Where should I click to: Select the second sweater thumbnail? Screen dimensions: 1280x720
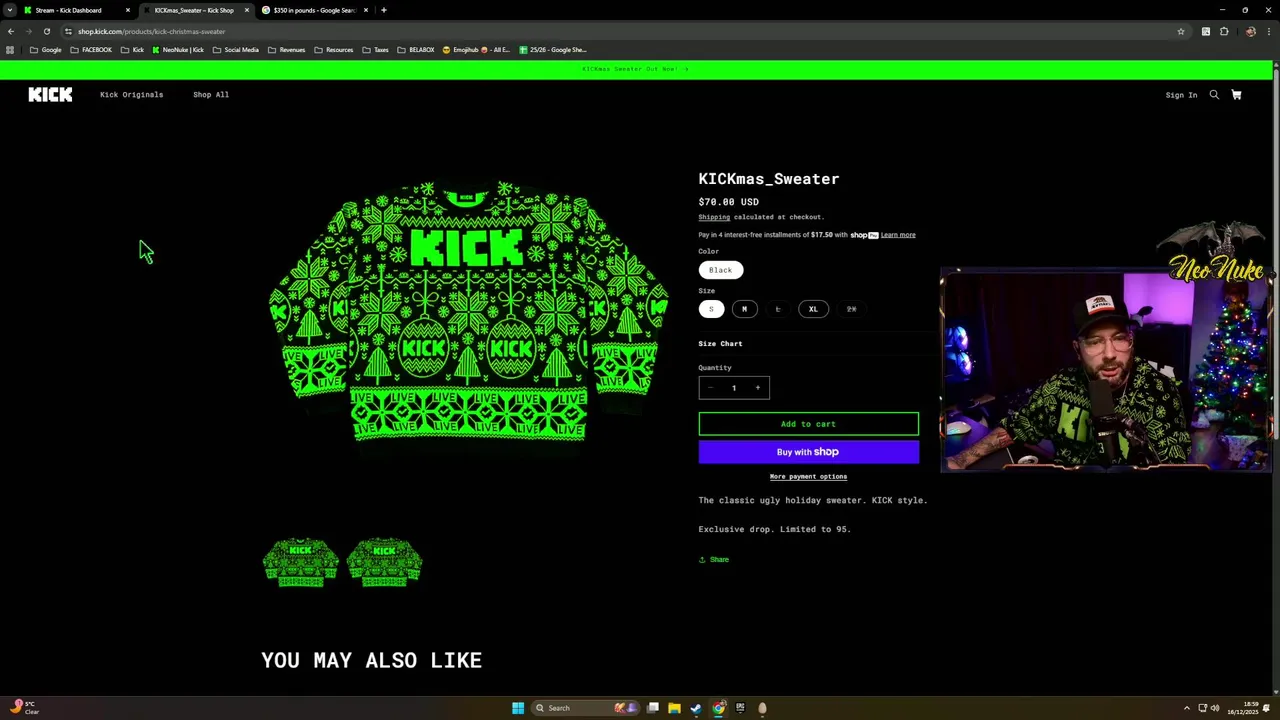click(384, 562)
